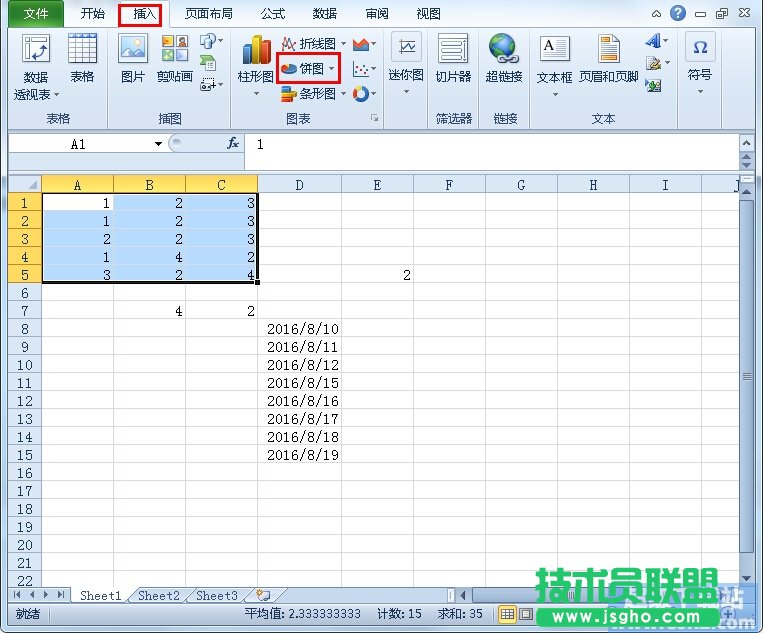Open the Symbol (符号) menu
The height and width of the screenshot is (633, 763).
tap(700, 63)
